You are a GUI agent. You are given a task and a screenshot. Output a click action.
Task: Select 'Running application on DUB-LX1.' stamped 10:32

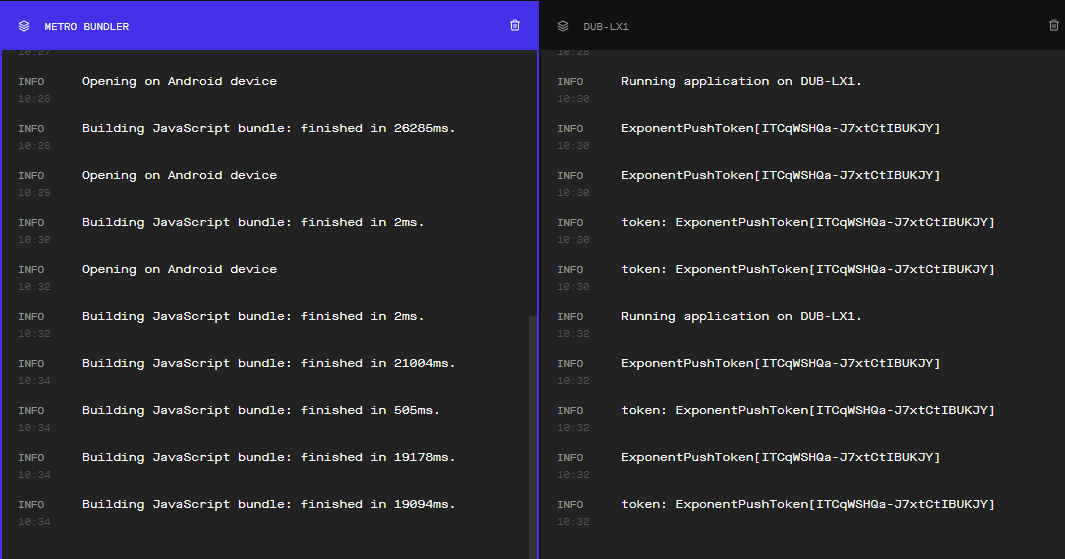point(741,316)
